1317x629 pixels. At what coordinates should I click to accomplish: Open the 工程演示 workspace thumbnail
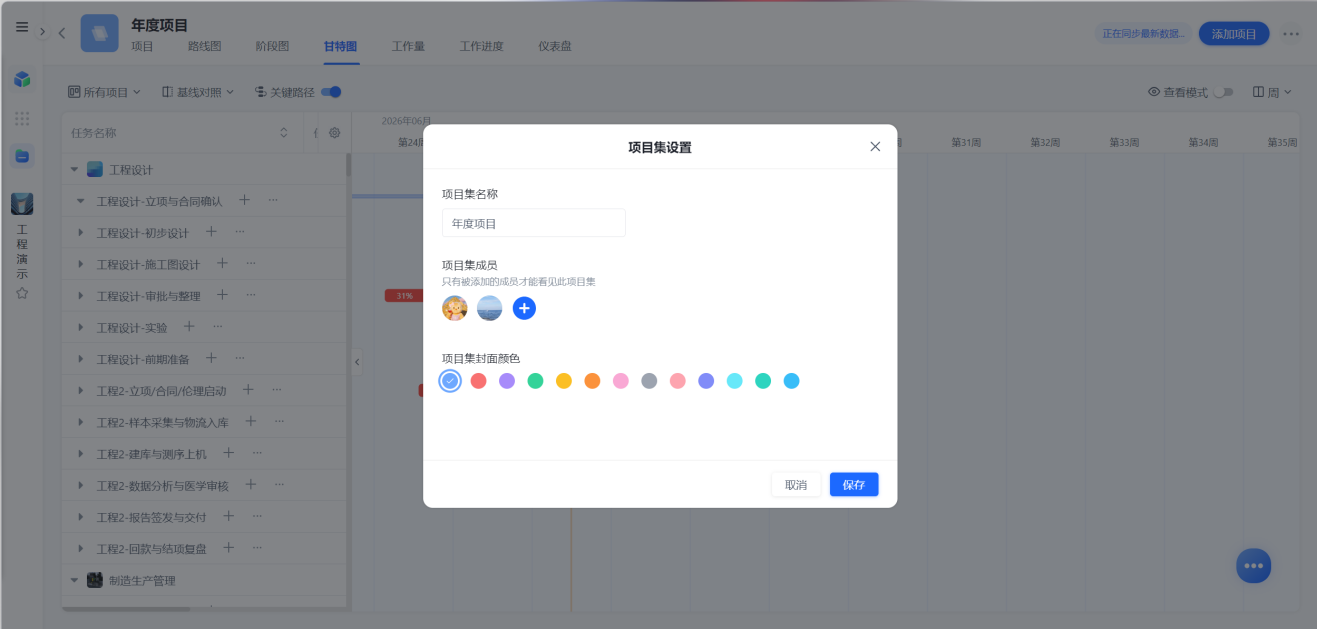tap(22, 204)
